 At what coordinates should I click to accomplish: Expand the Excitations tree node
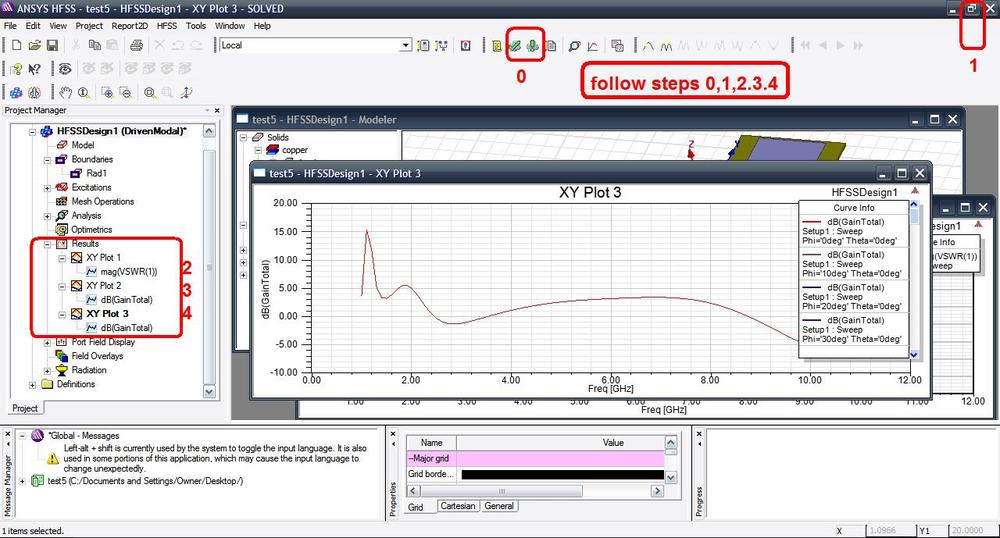point(47,187)
